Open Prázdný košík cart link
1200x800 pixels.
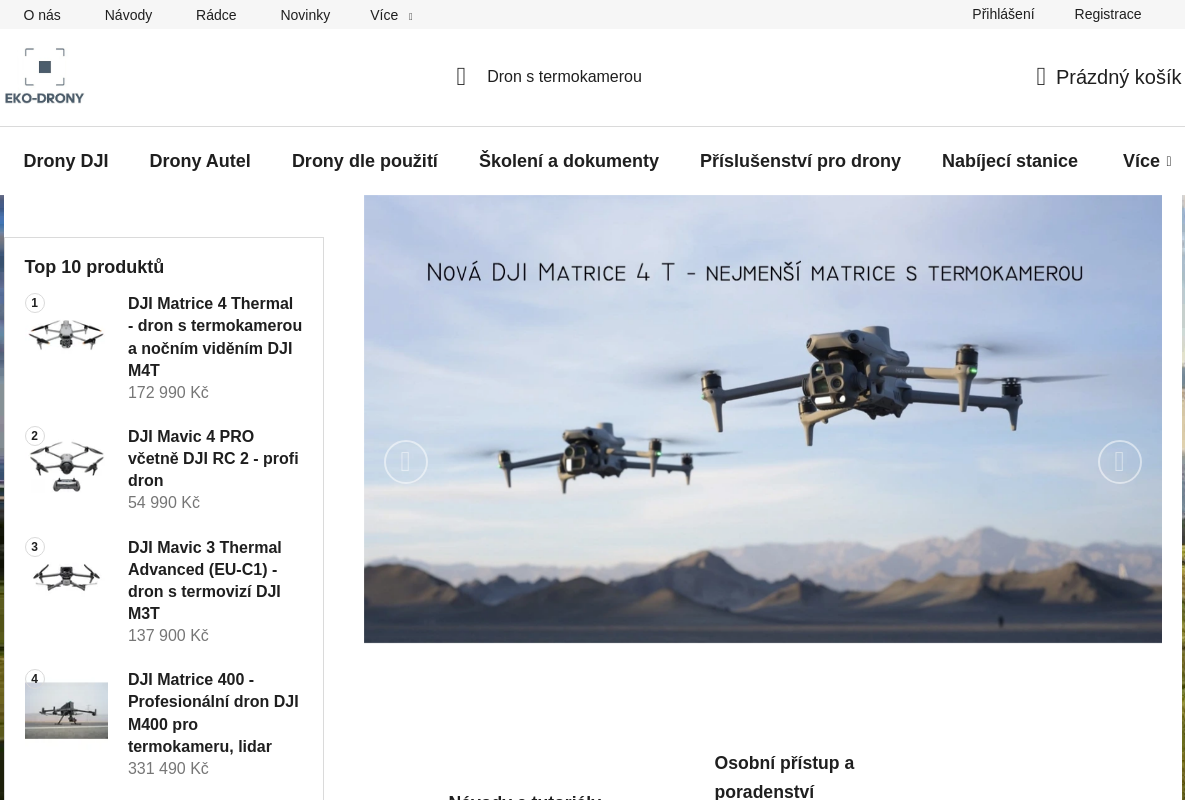tap(1118, 77)
